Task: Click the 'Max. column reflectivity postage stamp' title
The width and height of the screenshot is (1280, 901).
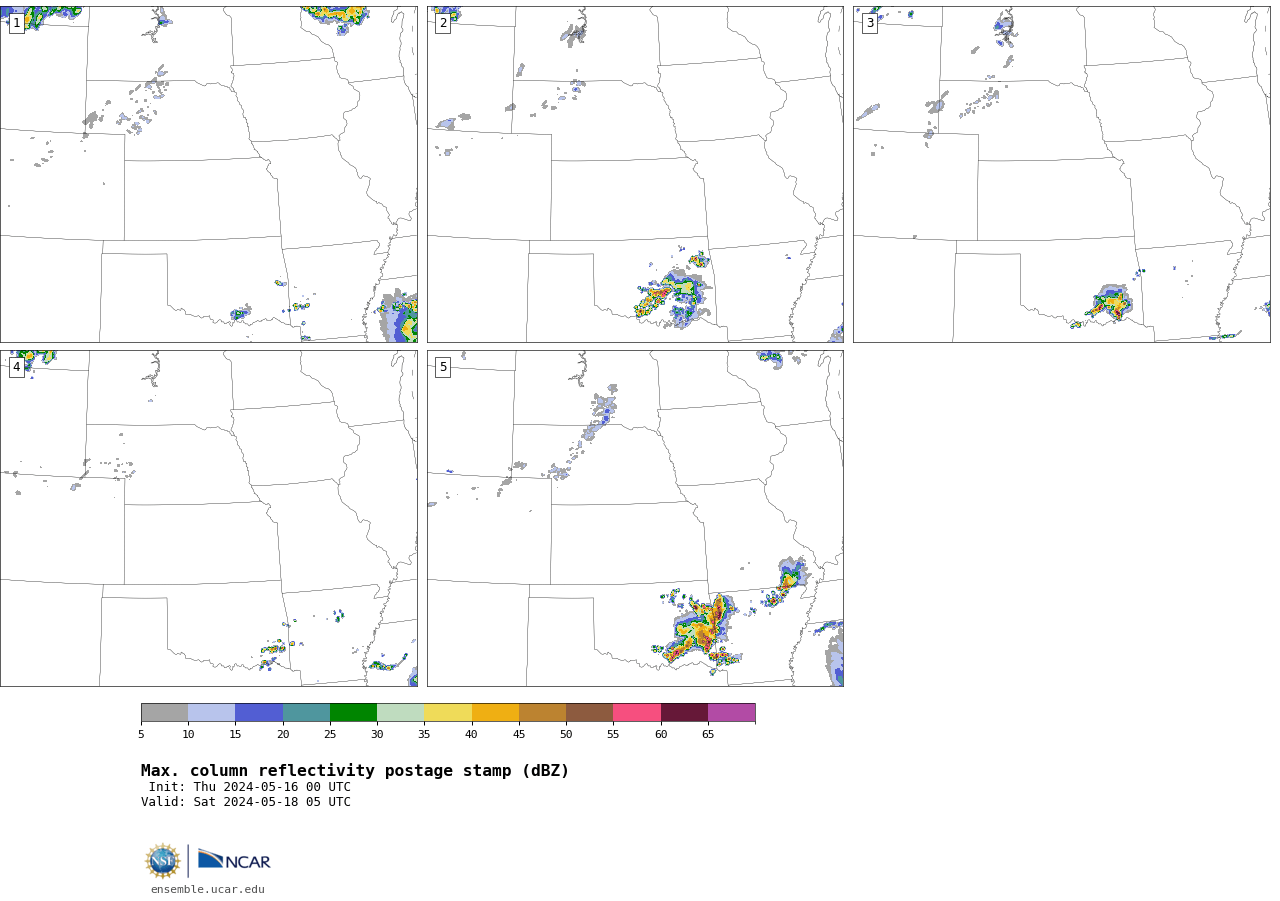Action: [x=355, y=771]
